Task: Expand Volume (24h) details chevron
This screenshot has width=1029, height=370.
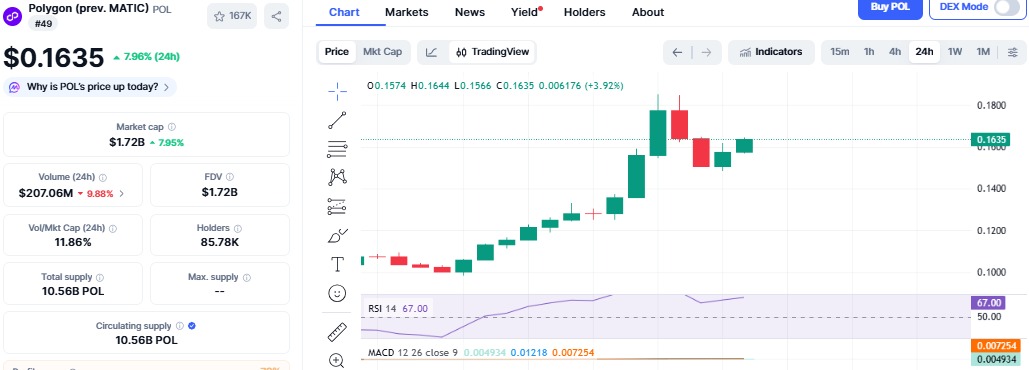Action: tap(122, 194)
